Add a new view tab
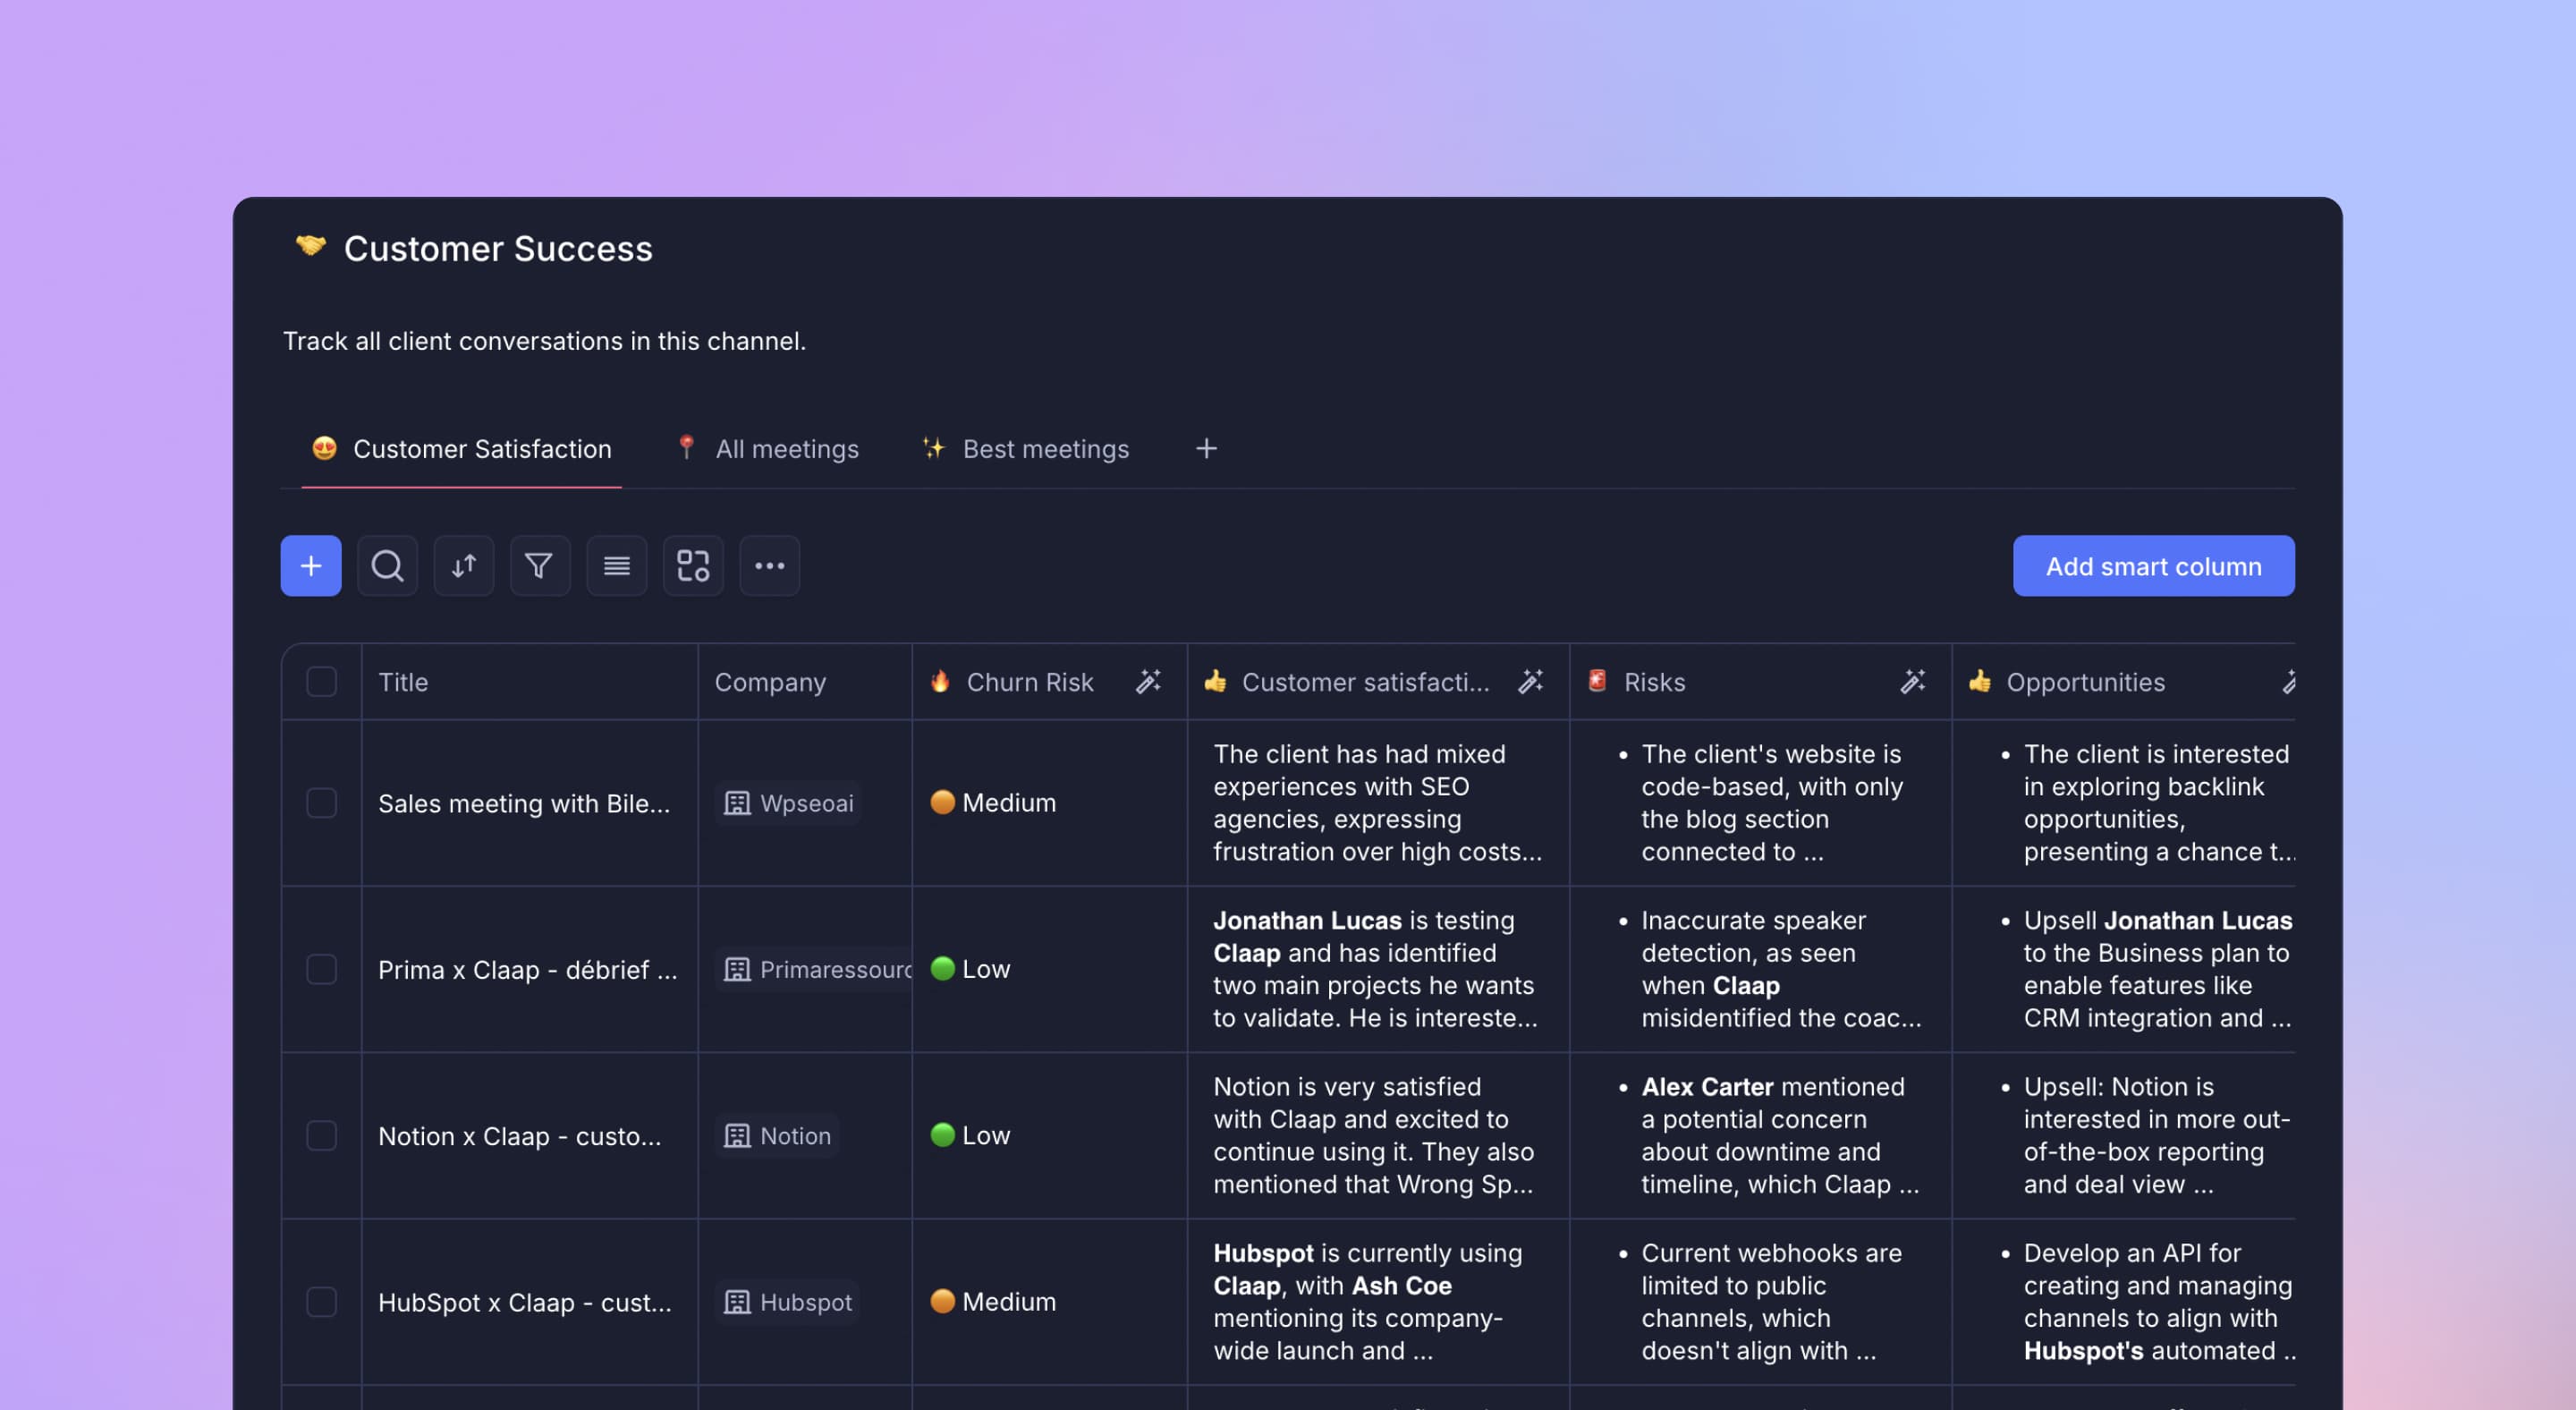The width and height of the screenshot is (2576, 1410). (1206, 449)
